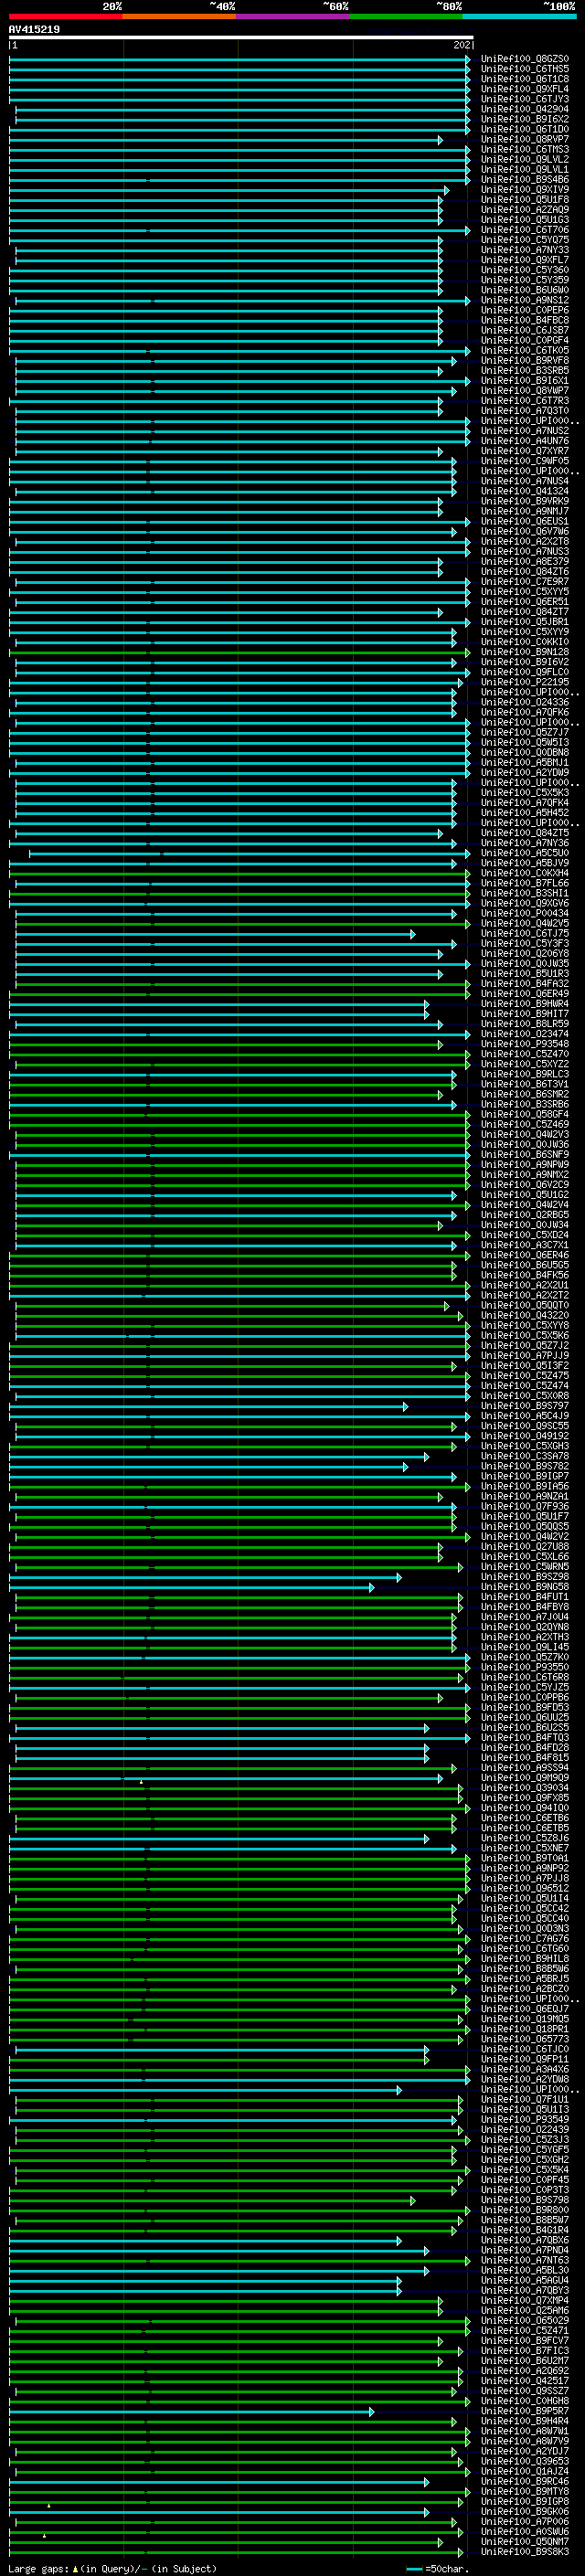The width and height of the screenshot is (585, 2576).
Task: Click hit label UniRef100_A2X2U1
Action: [525, 1285]
